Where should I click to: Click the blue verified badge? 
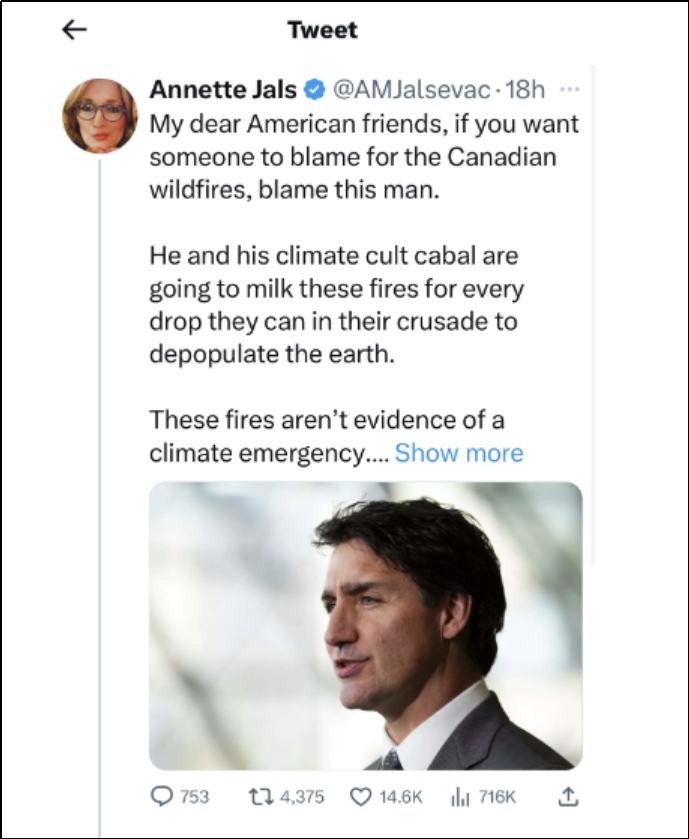pyautogui.click(x=313, y=90)
